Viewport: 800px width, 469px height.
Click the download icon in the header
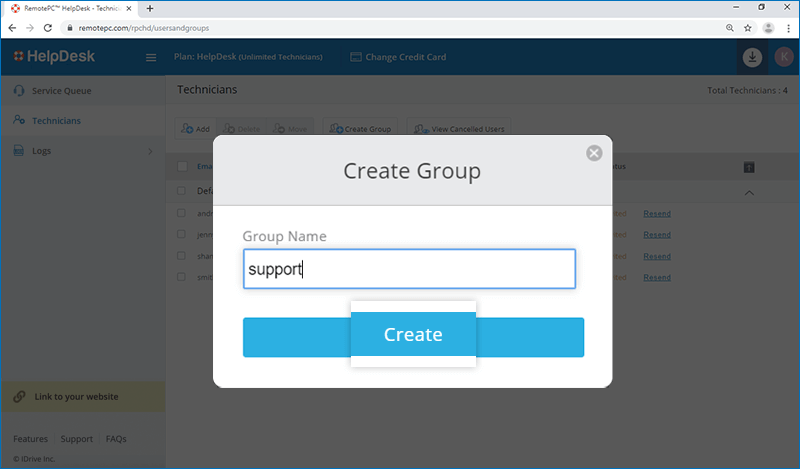coord(752,58)
